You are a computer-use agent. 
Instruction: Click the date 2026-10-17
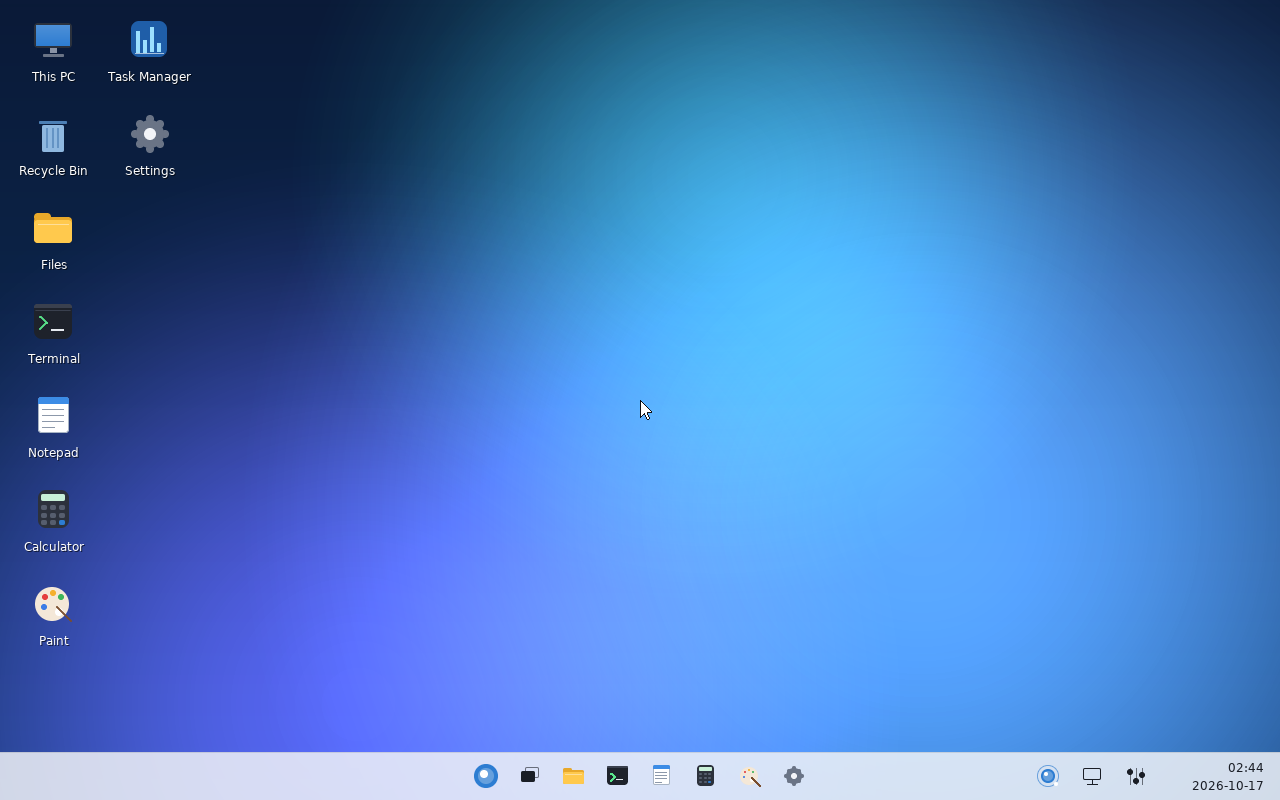[x=1227, y=786]
